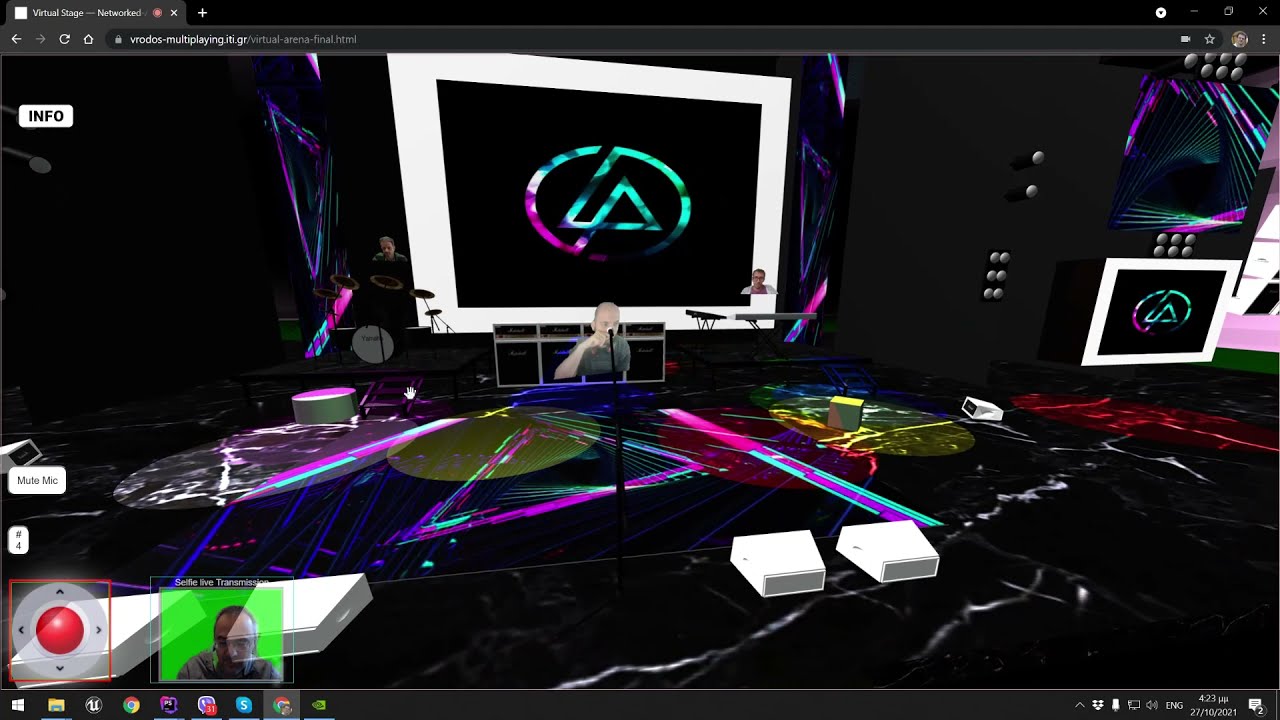Open Windows Start menu

18,705
